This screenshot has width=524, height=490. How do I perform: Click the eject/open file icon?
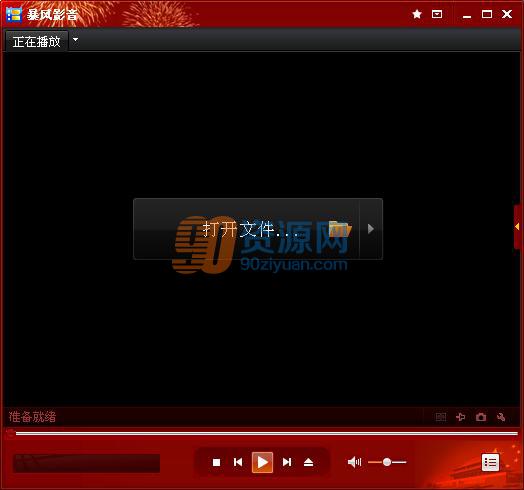[308, 462]
